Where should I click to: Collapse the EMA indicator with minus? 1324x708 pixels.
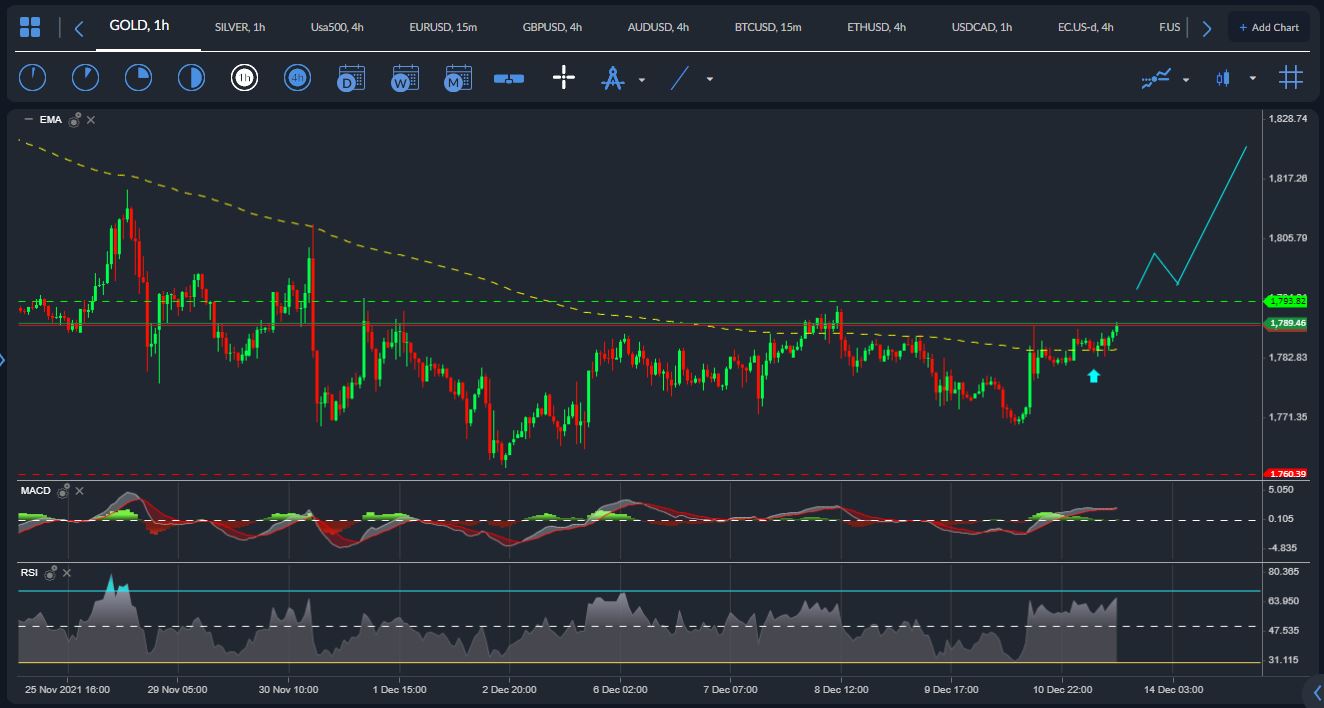(x=28, y=120)
